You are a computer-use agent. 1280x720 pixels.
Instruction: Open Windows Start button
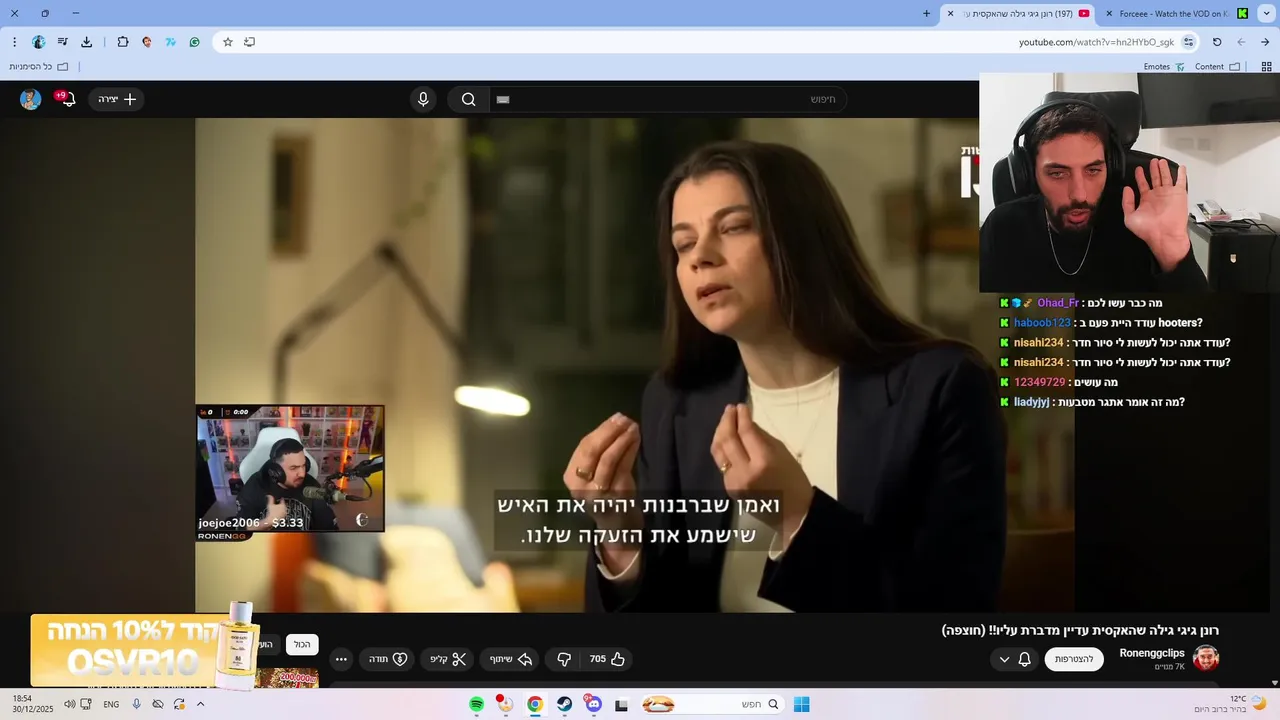click(x=801, y=704)
